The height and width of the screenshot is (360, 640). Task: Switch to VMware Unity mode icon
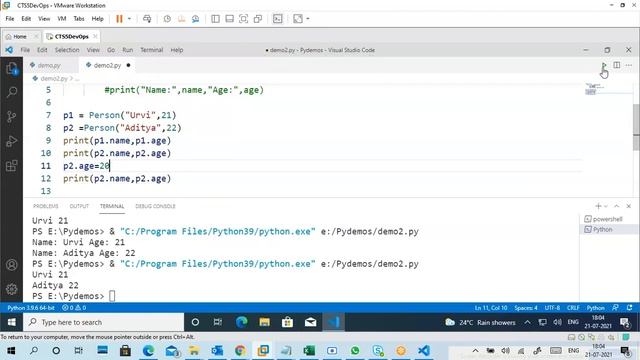258,19
